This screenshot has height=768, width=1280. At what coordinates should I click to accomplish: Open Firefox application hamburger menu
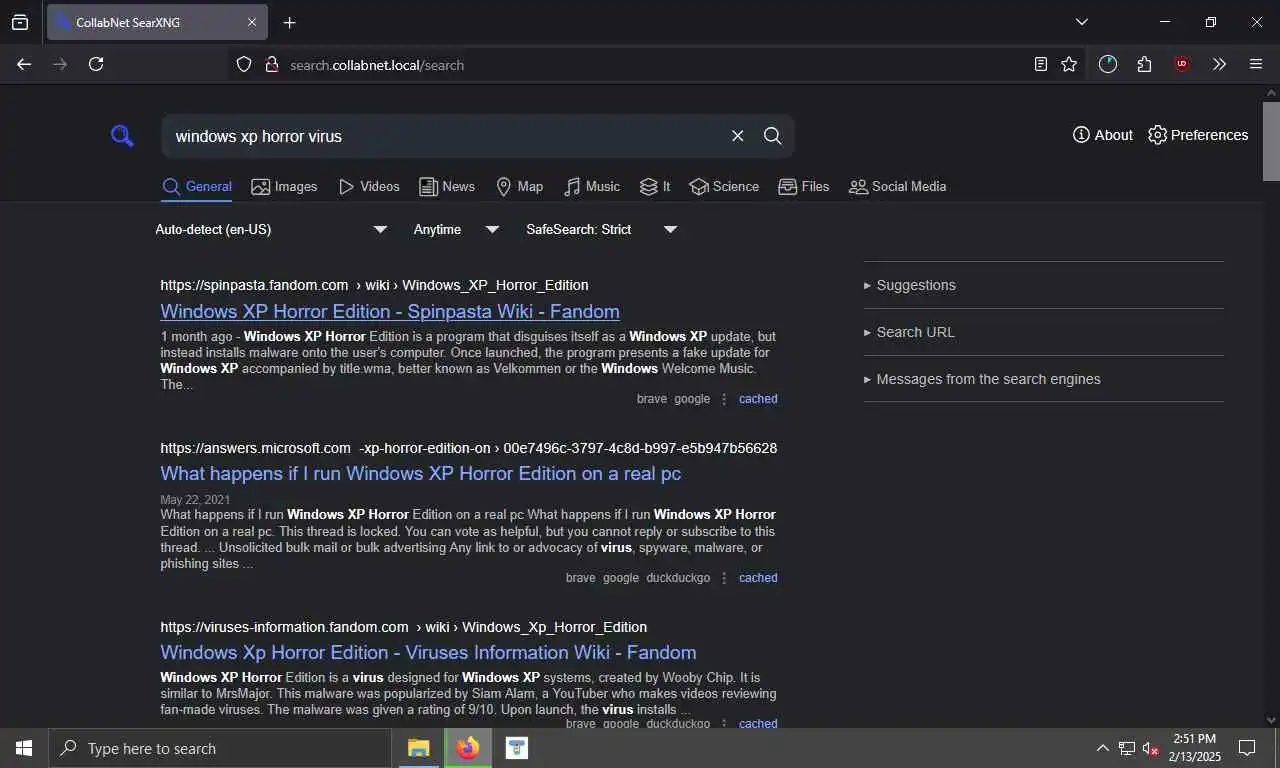coord(1256,64)
